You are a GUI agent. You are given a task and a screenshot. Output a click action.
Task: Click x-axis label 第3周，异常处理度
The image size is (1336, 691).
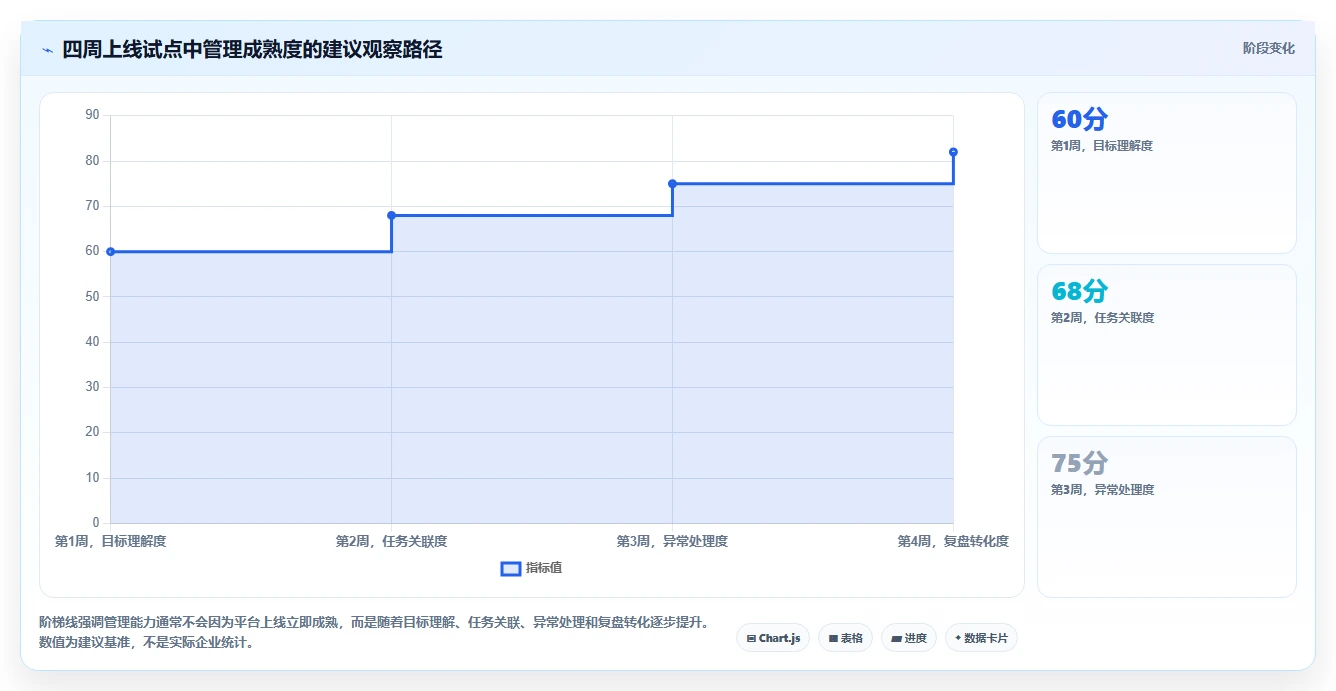point(672,541)
